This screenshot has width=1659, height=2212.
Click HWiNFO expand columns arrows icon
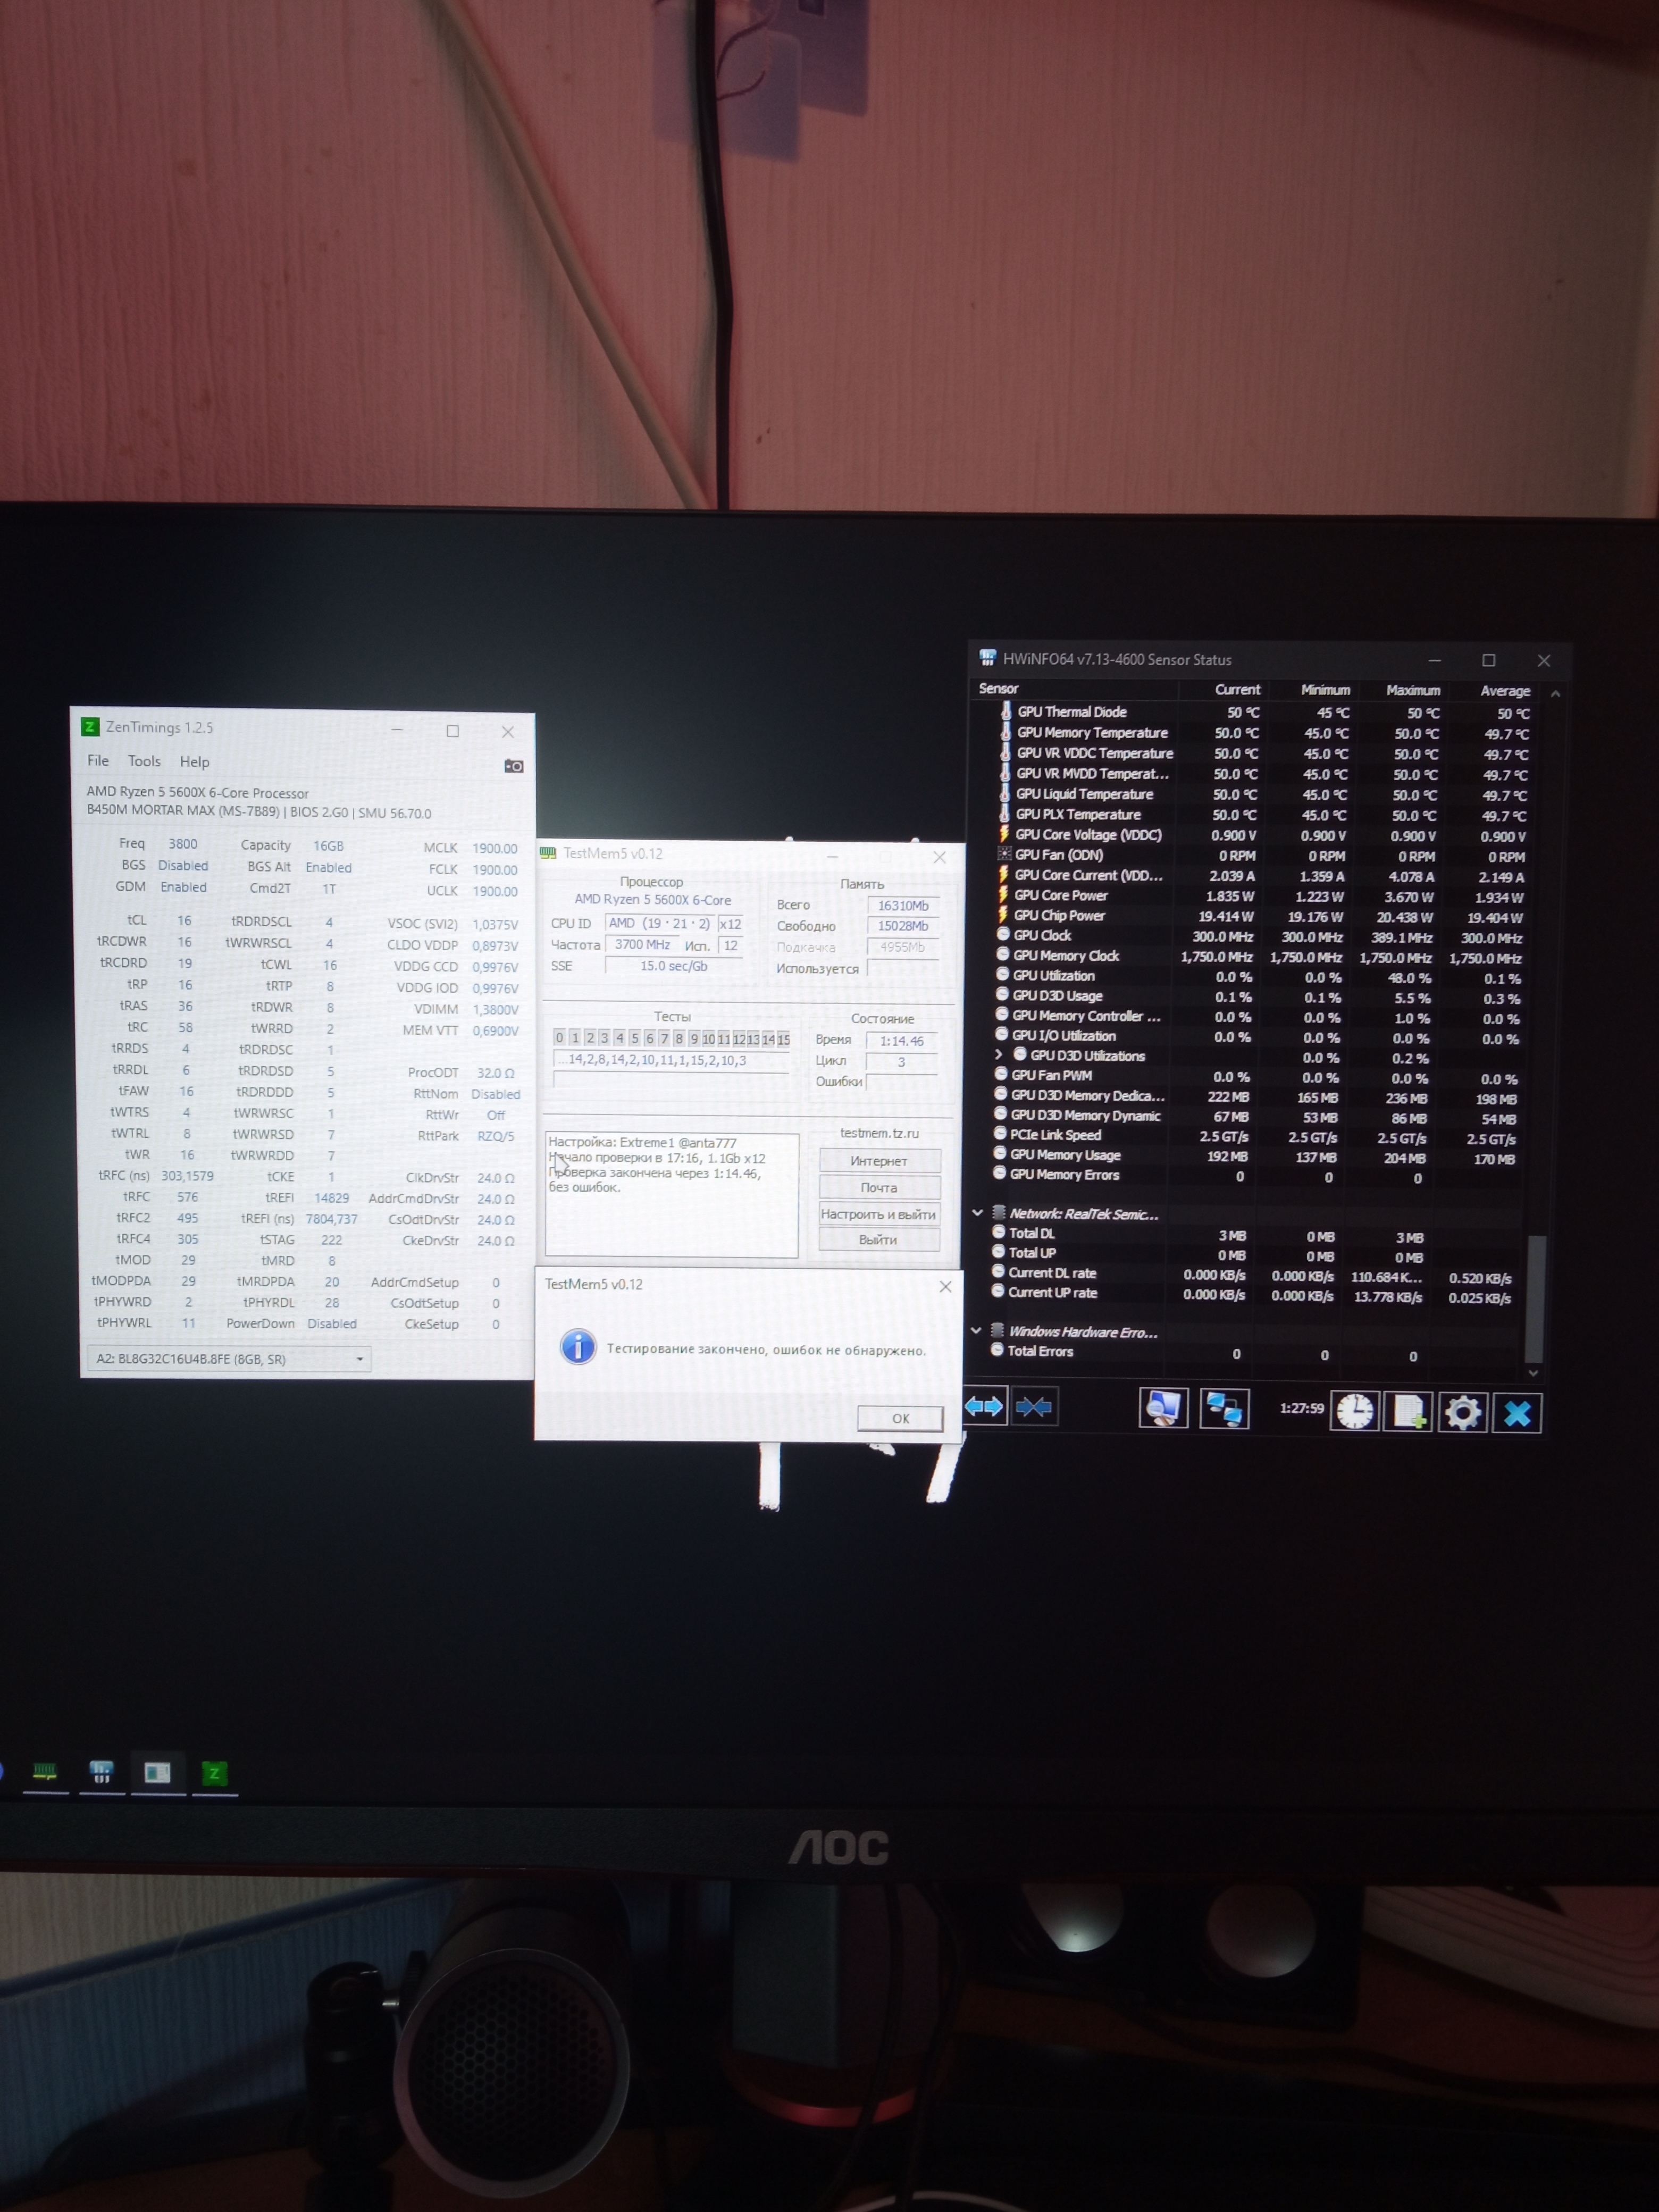983,1407
